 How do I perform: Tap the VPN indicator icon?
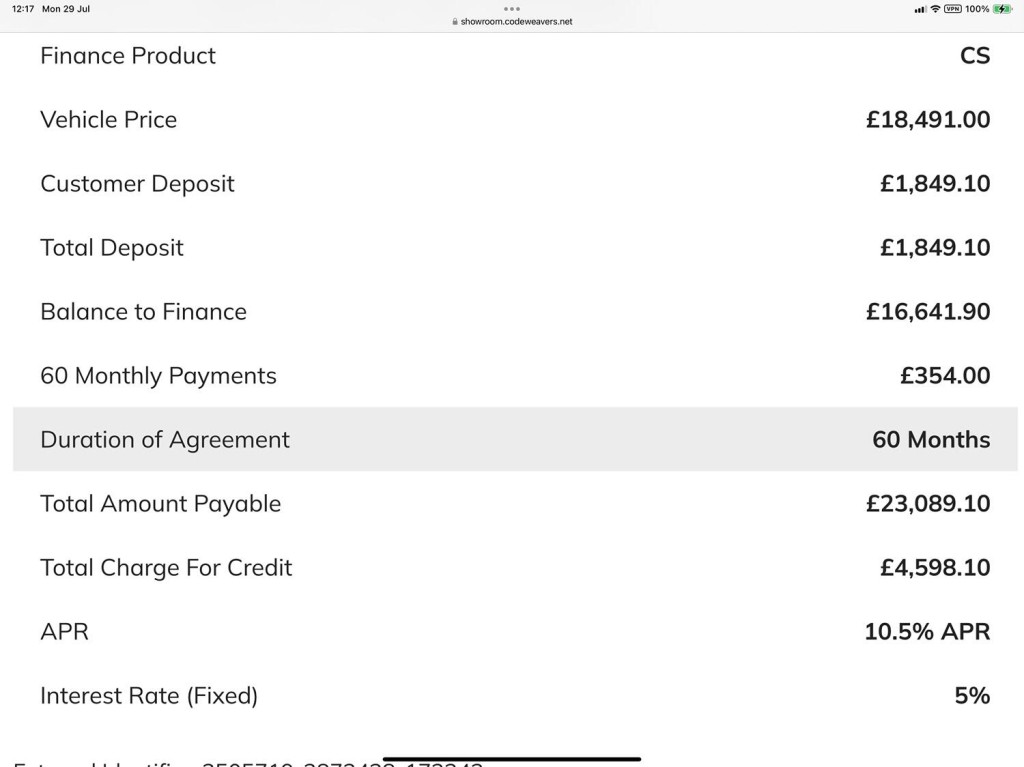953,9
